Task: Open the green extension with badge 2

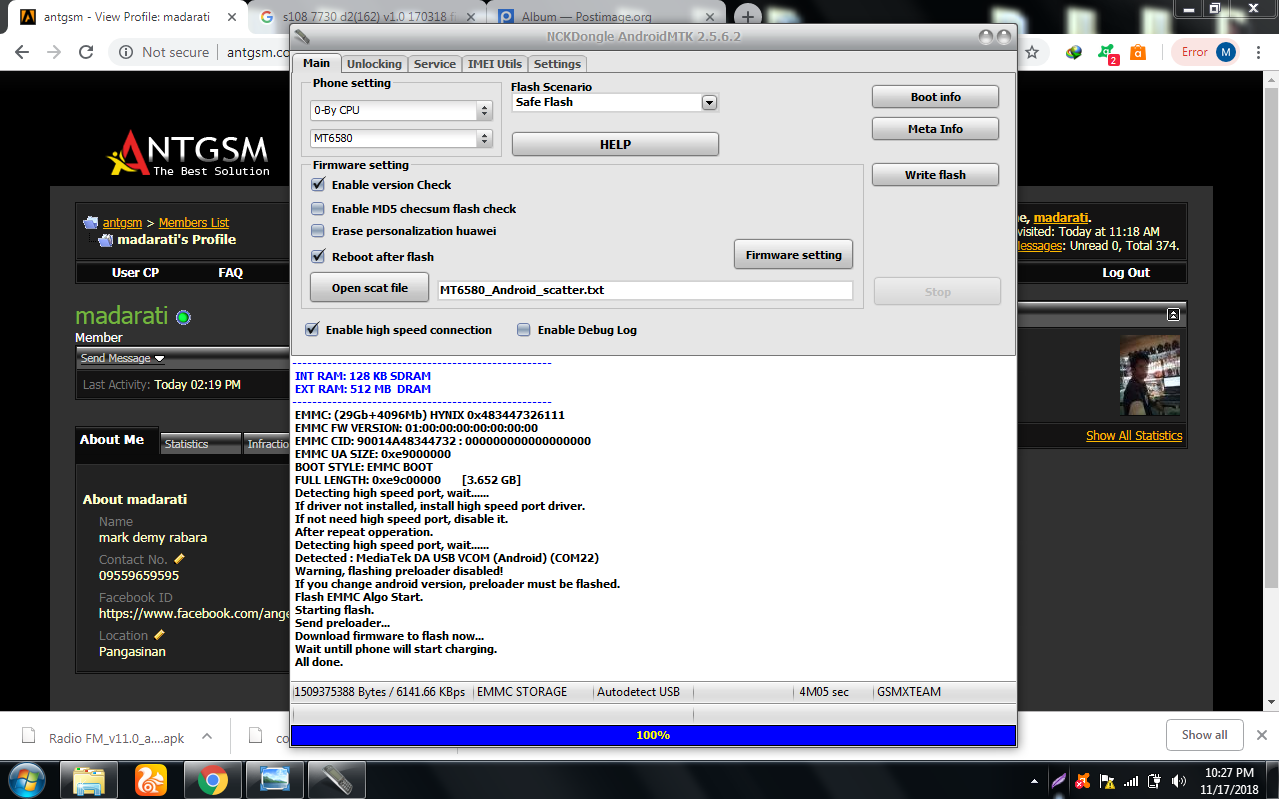Action: (x=1107, y=53)
